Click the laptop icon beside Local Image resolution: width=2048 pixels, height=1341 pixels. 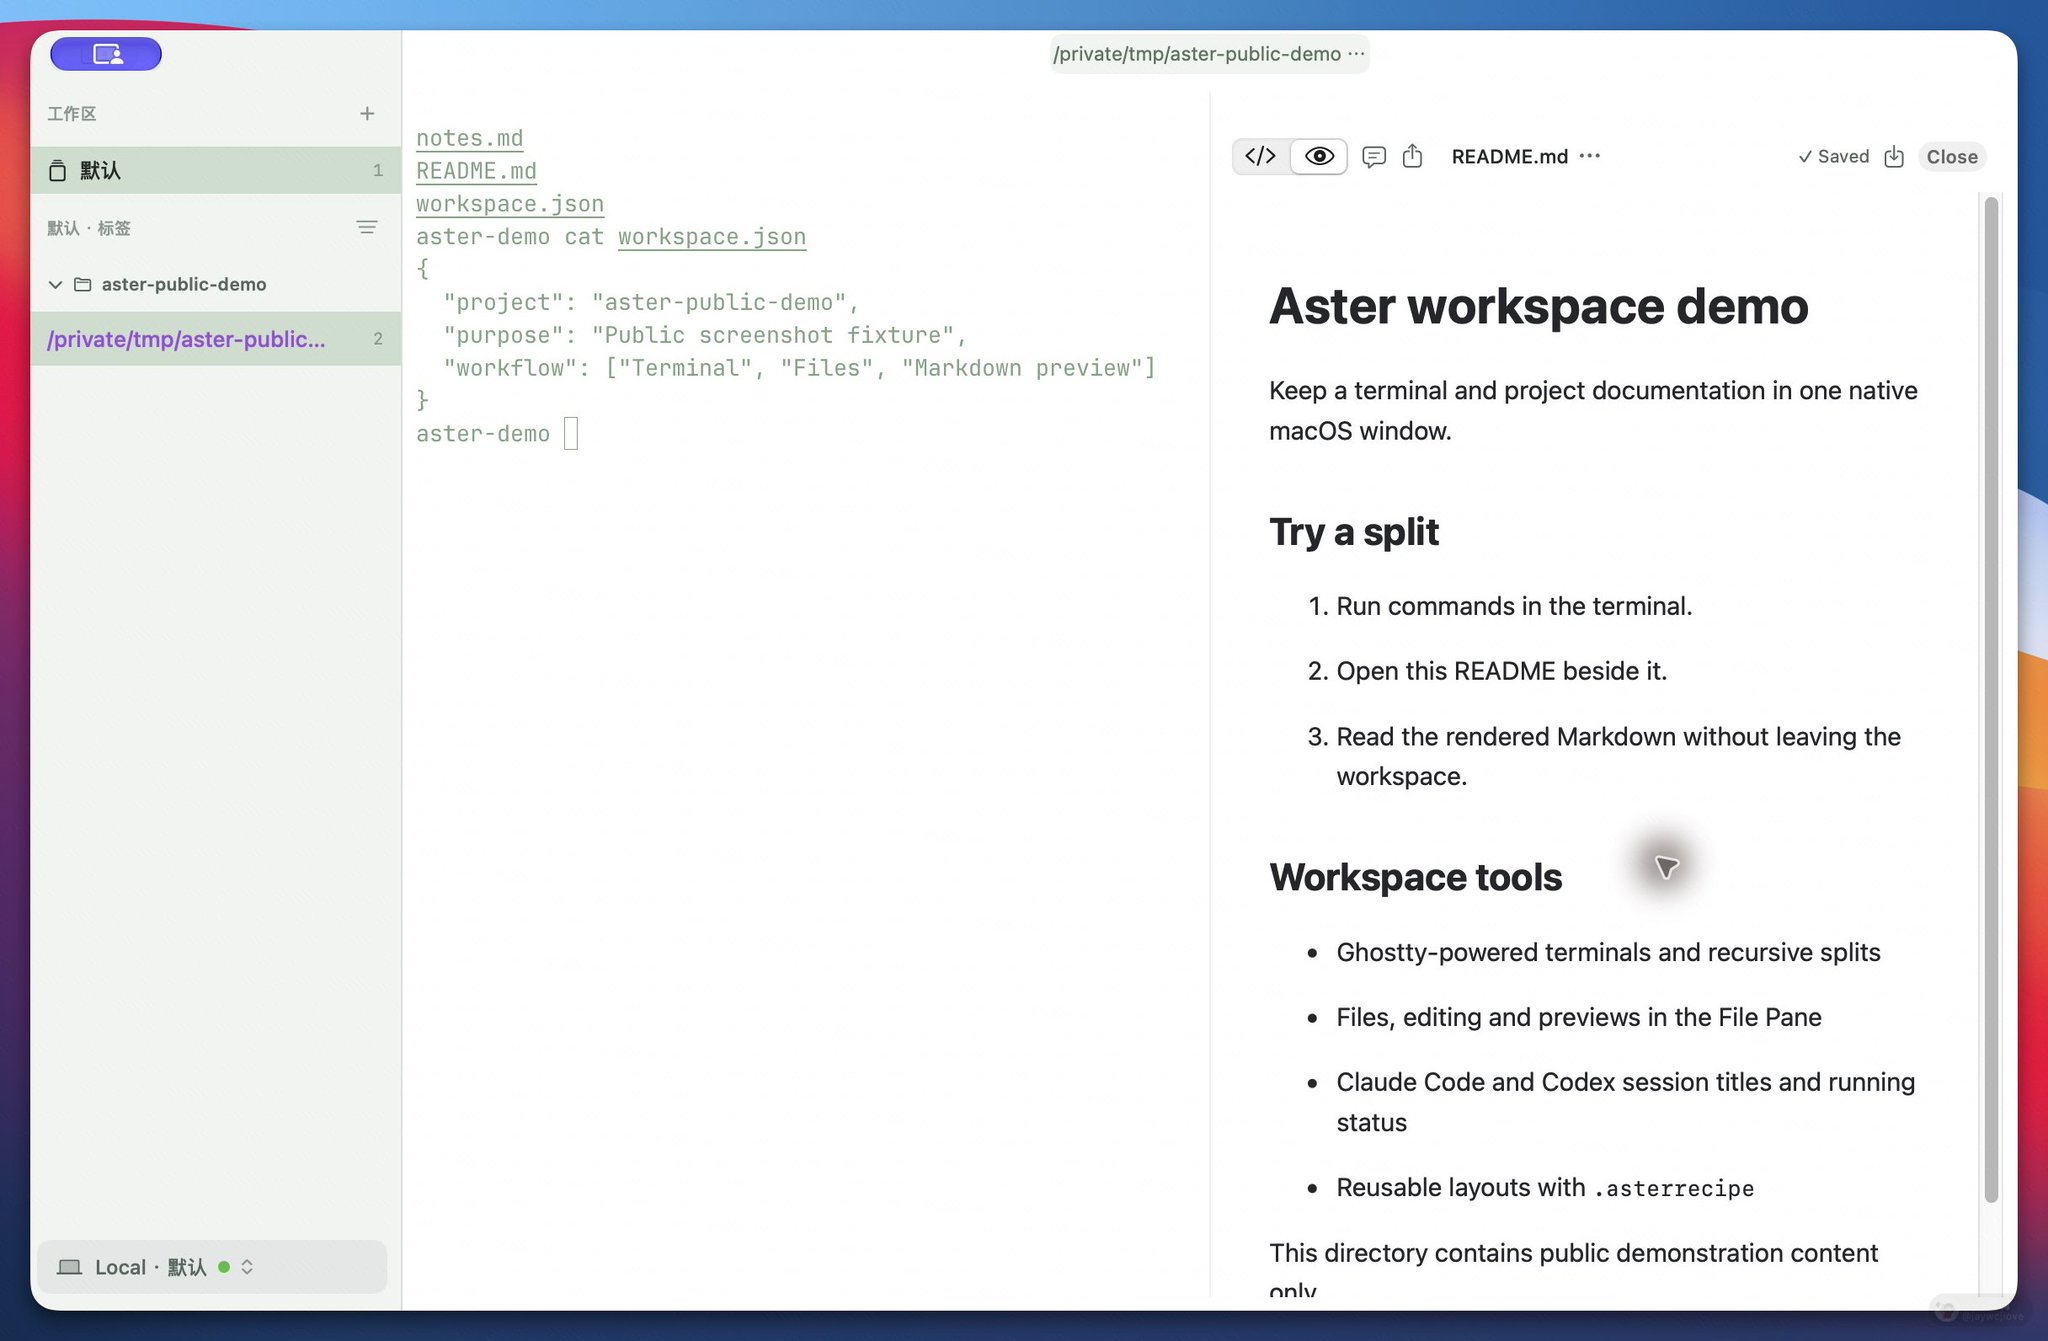click(x=69, y=1267)
